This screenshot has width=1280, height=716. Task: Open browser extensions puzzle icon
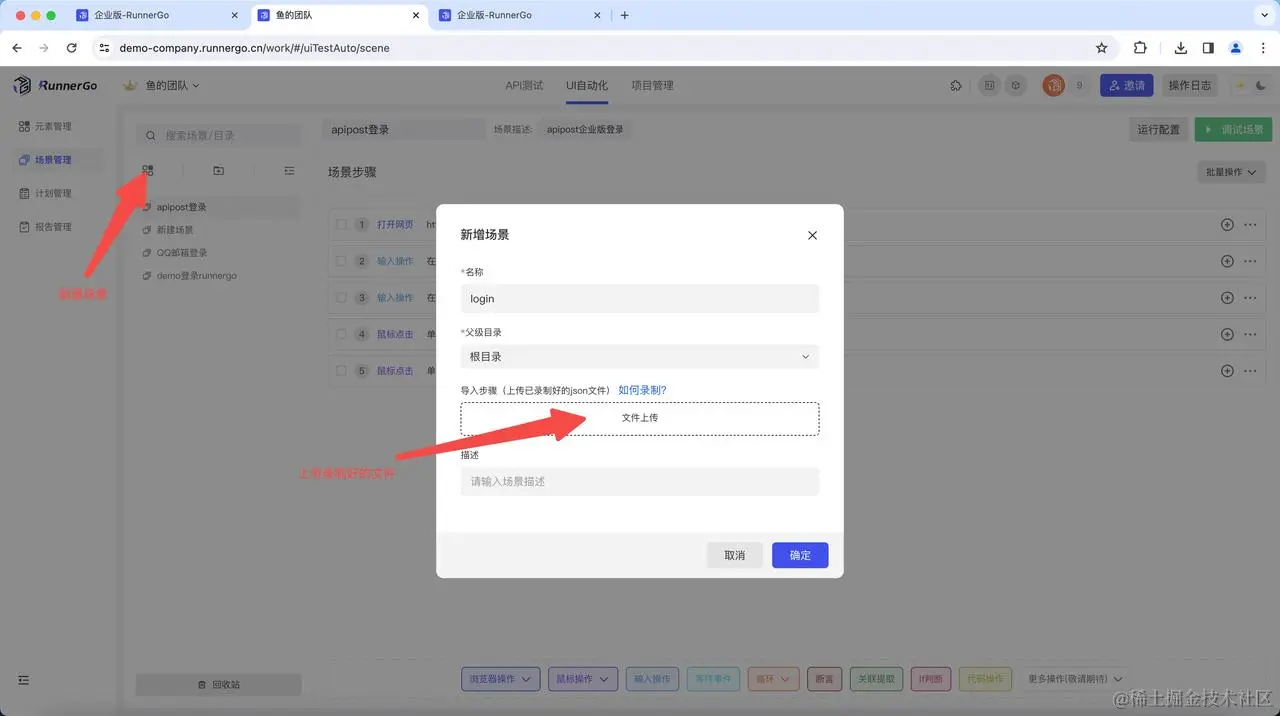coord(1140,47)
